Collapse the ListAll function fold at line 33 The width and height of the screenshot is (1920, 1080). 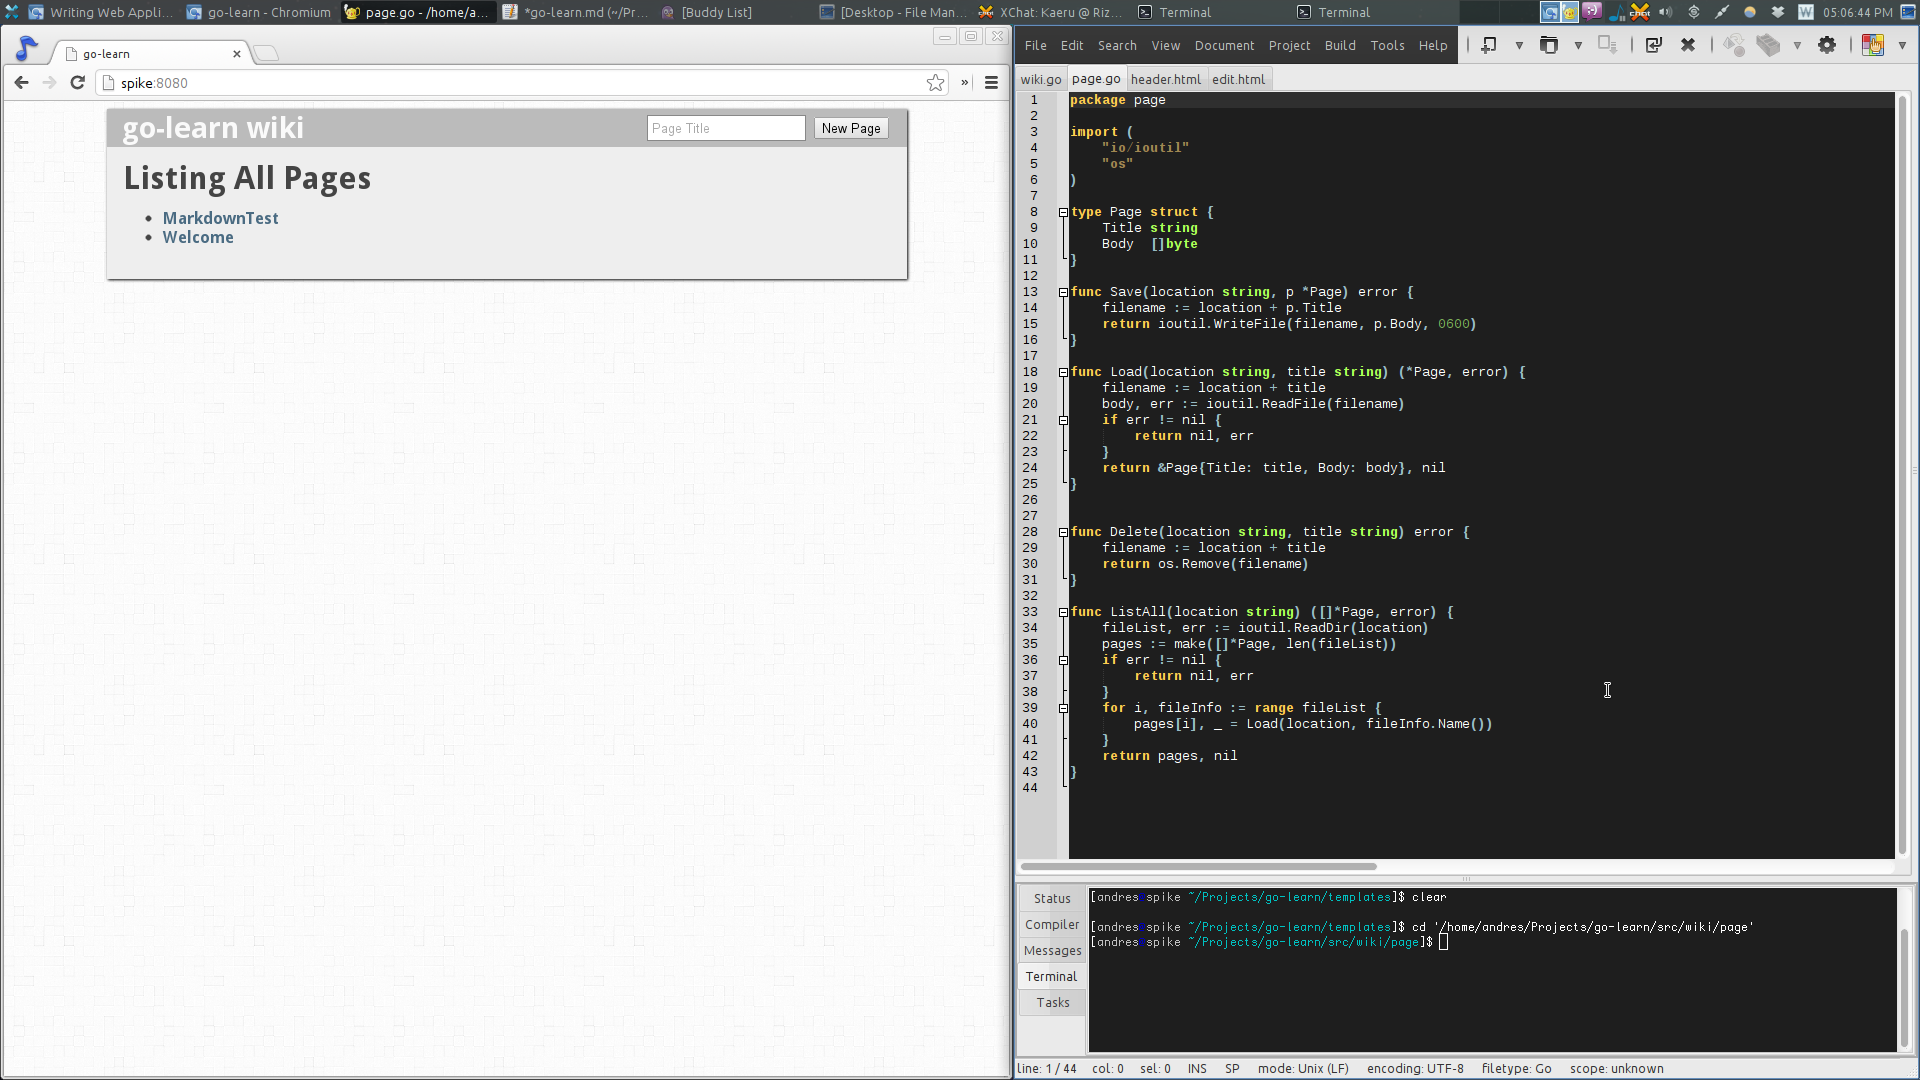pyautogui.click(x=1063, y=612)
